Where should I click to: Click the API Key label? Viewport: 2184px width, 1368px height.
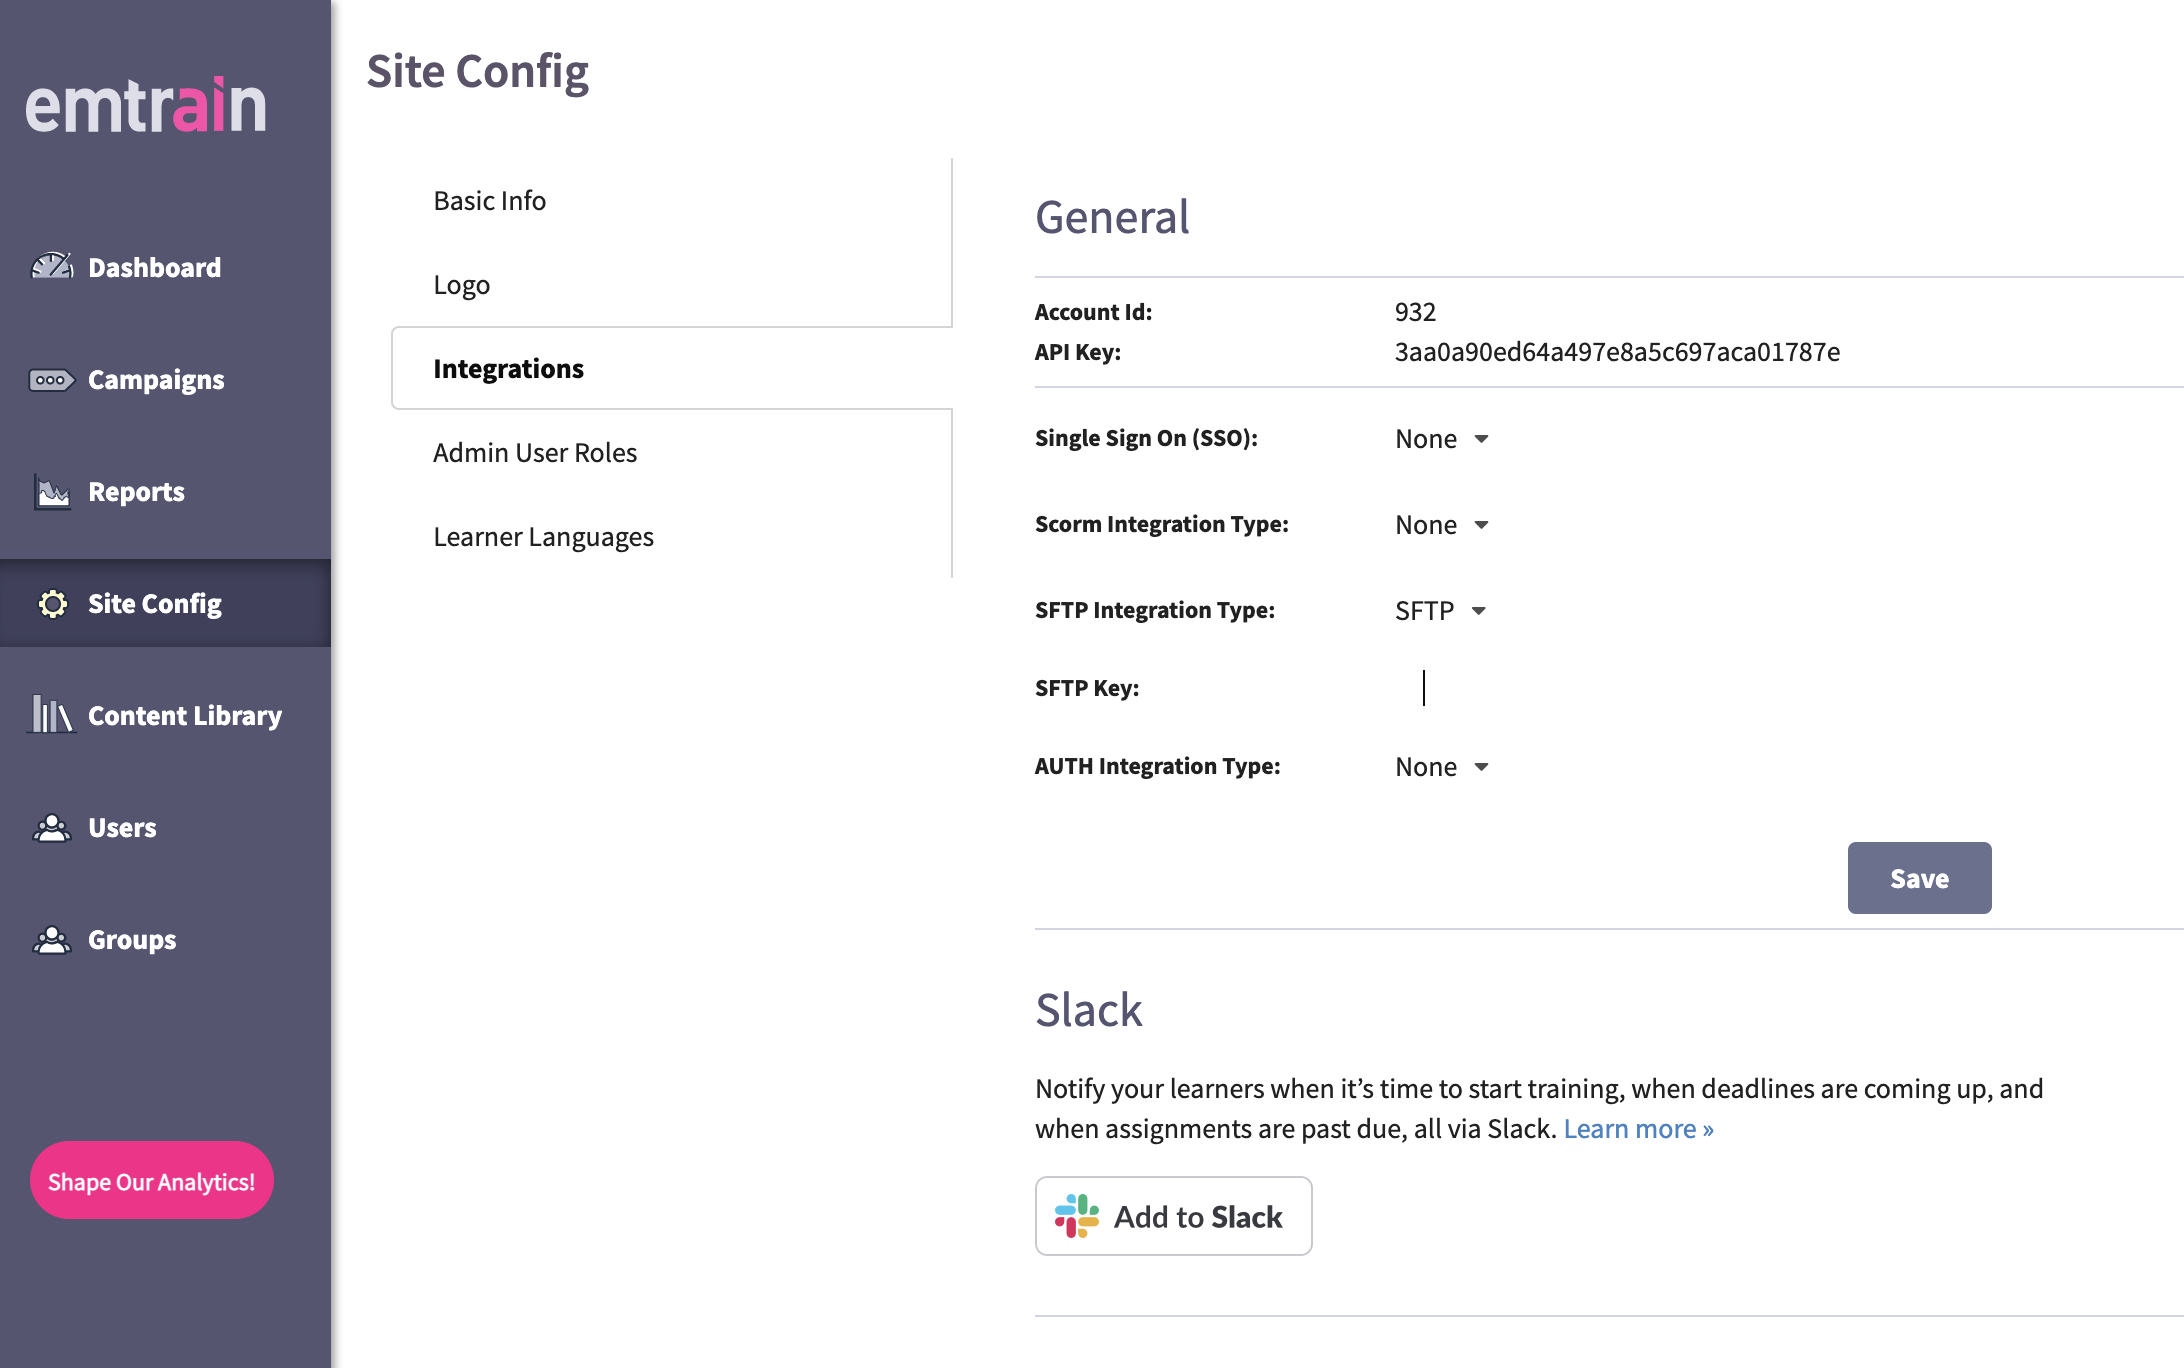click(1078, 352)
